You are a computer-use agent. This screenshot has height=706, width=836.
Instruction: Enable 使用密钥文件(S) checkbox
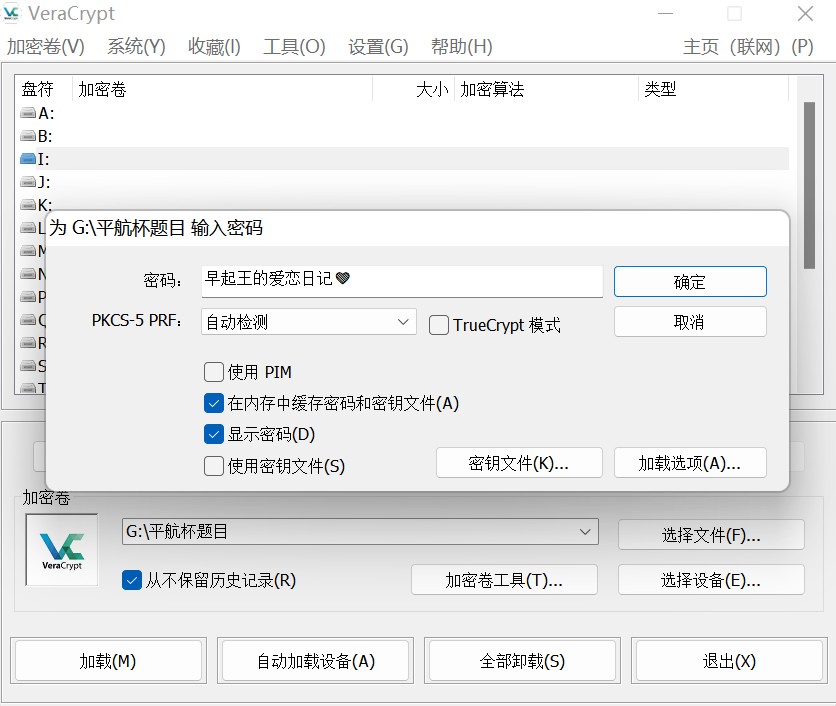(x=214, y=465)
